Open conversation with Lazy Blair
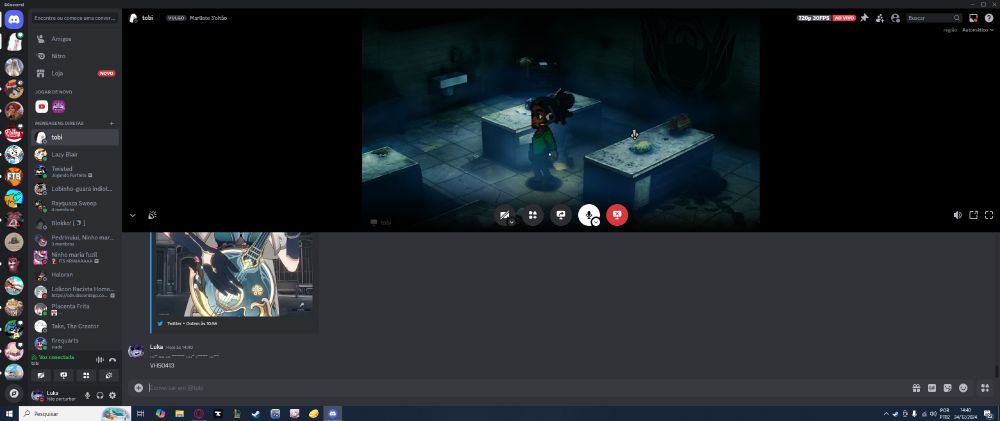The height and width of the screenshot is (421, 1000). [x=75, y=154]
